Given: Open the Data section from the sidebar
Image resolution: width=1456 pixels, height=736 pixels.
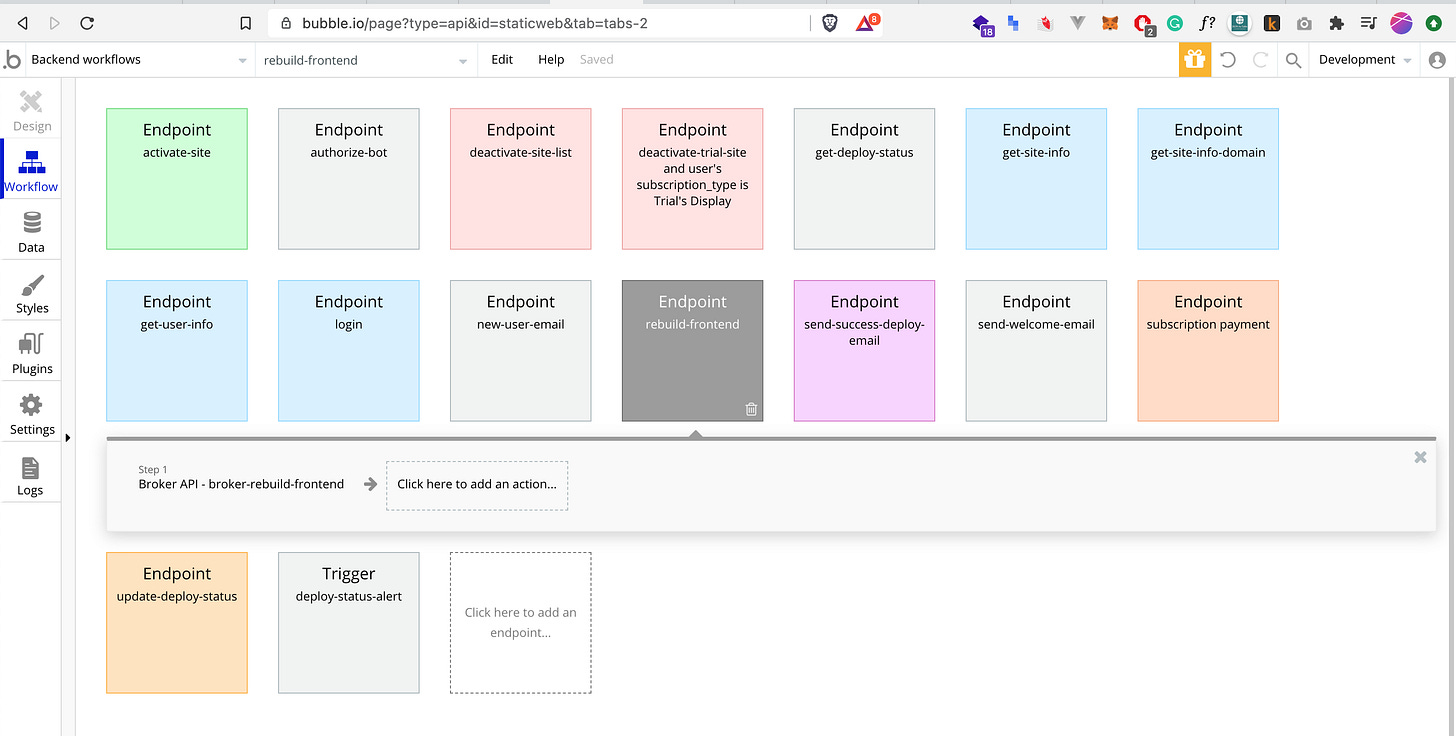Looking at the screenshot, I should point(31,229).
